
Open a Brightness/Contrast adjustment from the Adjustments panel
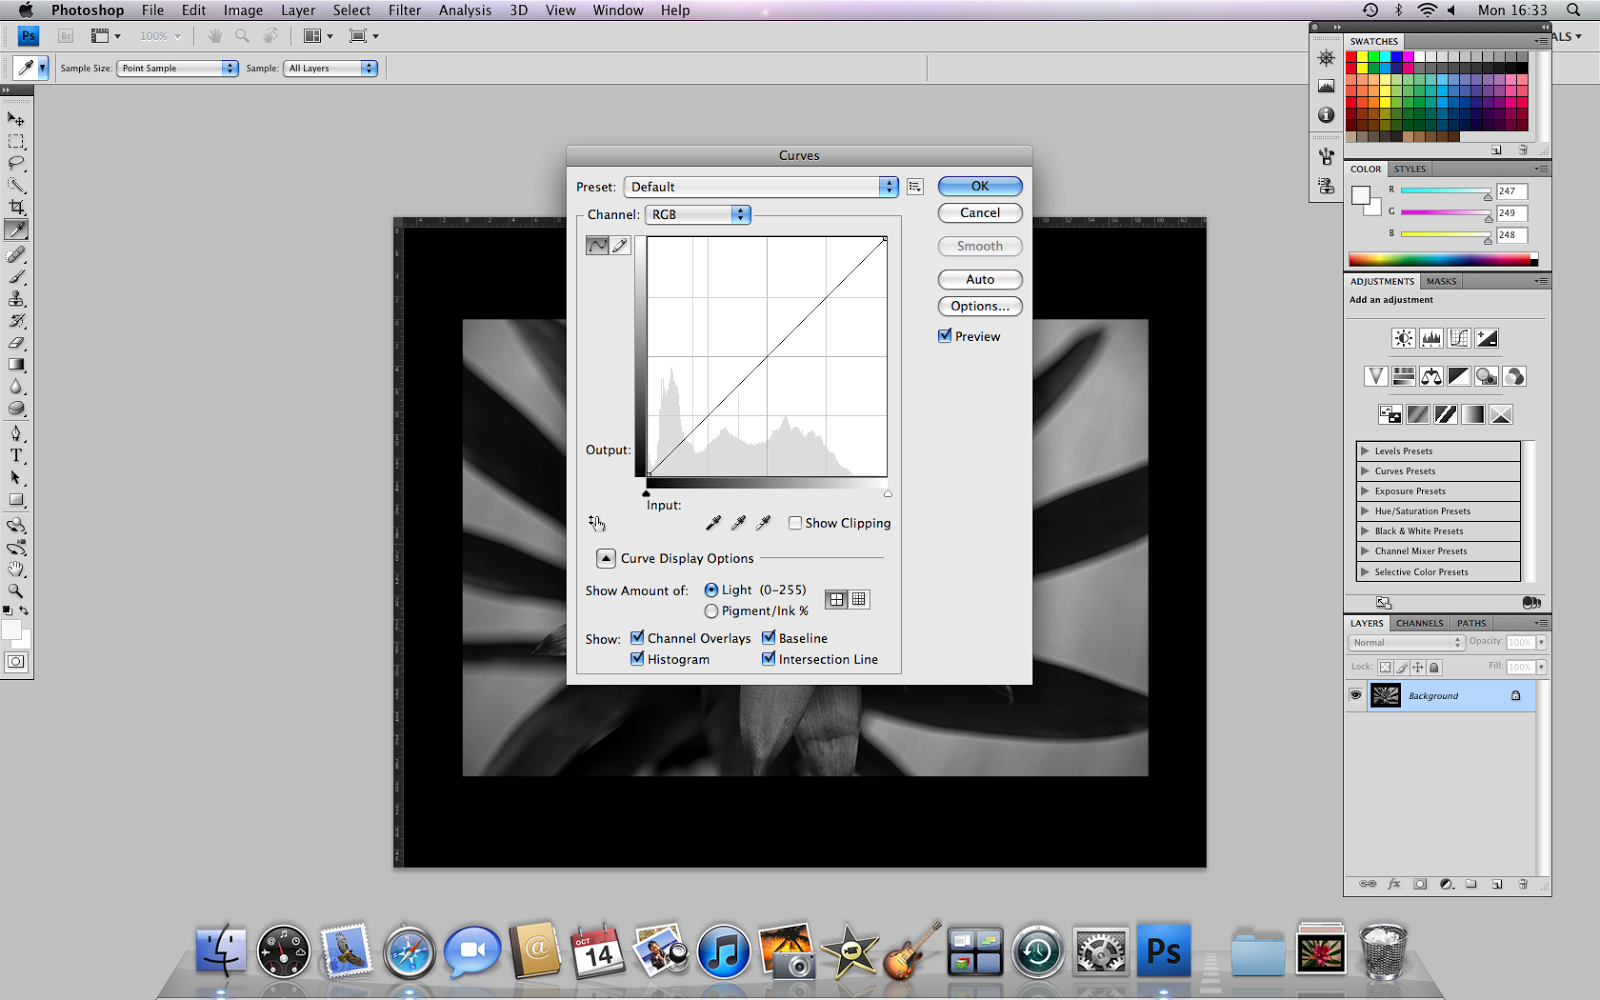[x=1401, y=338]
